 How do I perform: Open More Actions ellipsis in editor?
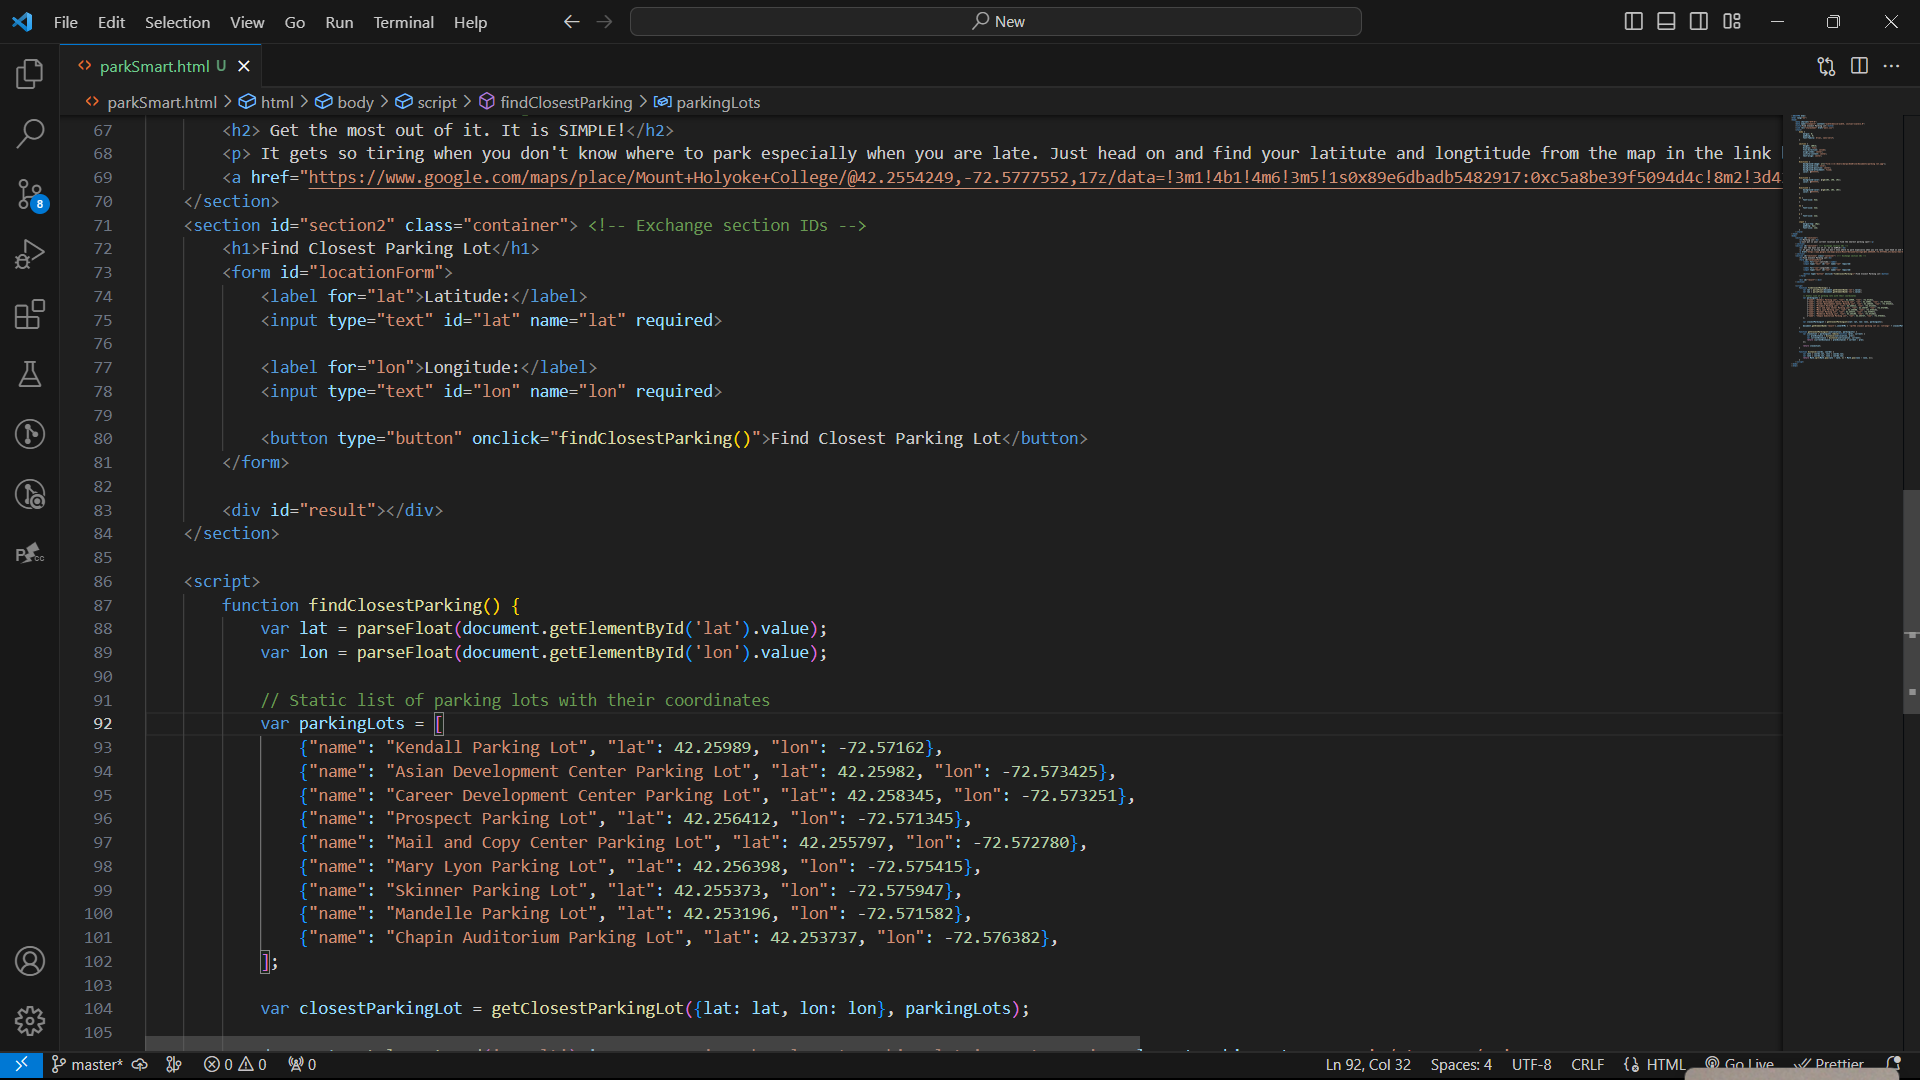pyautogui.click(x=1891, y=66)
